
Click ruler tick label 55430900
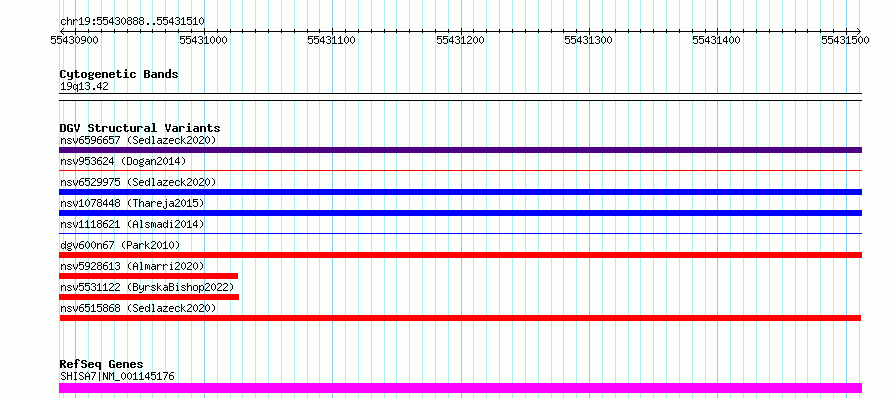point(74,40)
